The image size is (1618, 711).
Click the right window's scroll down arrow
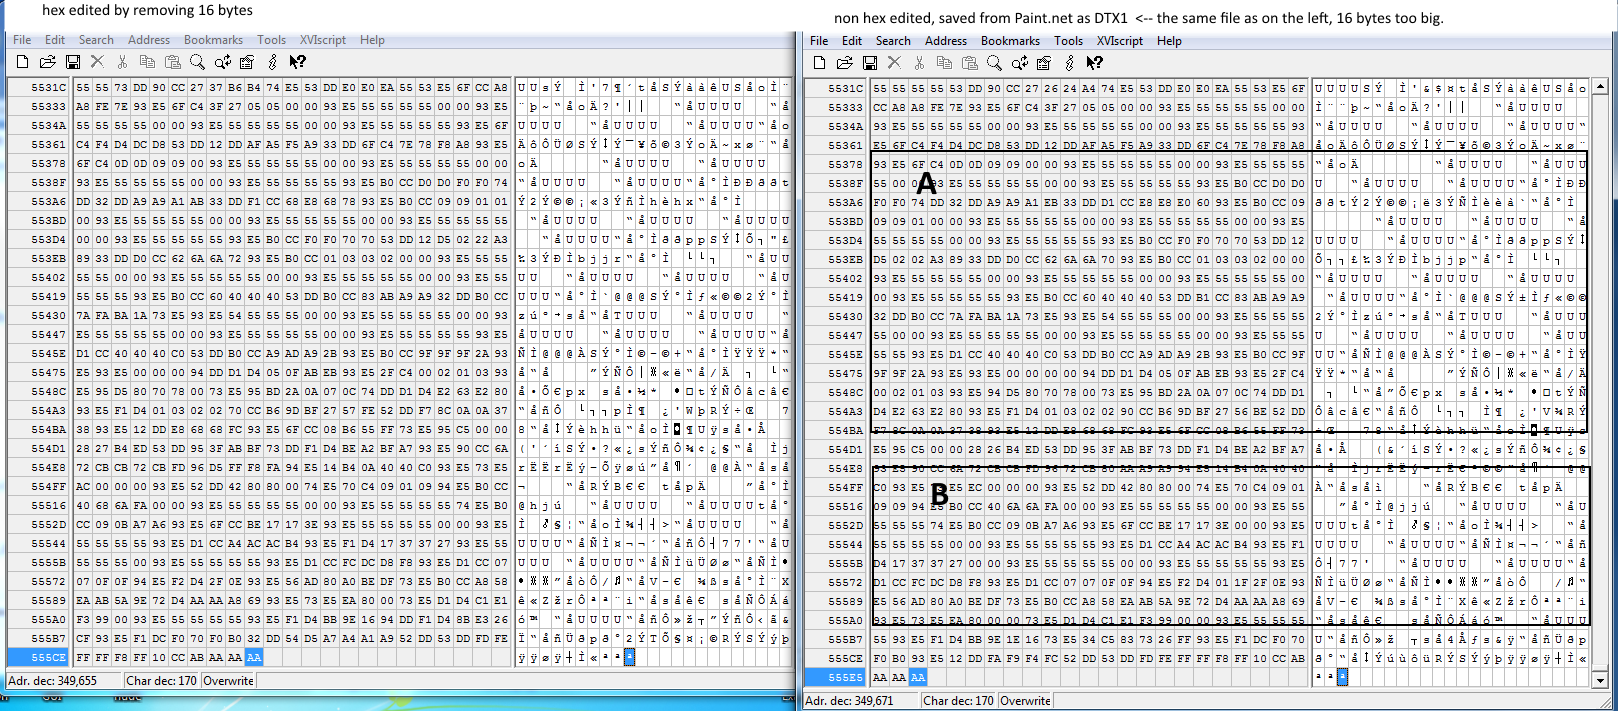coord(1600,680)
